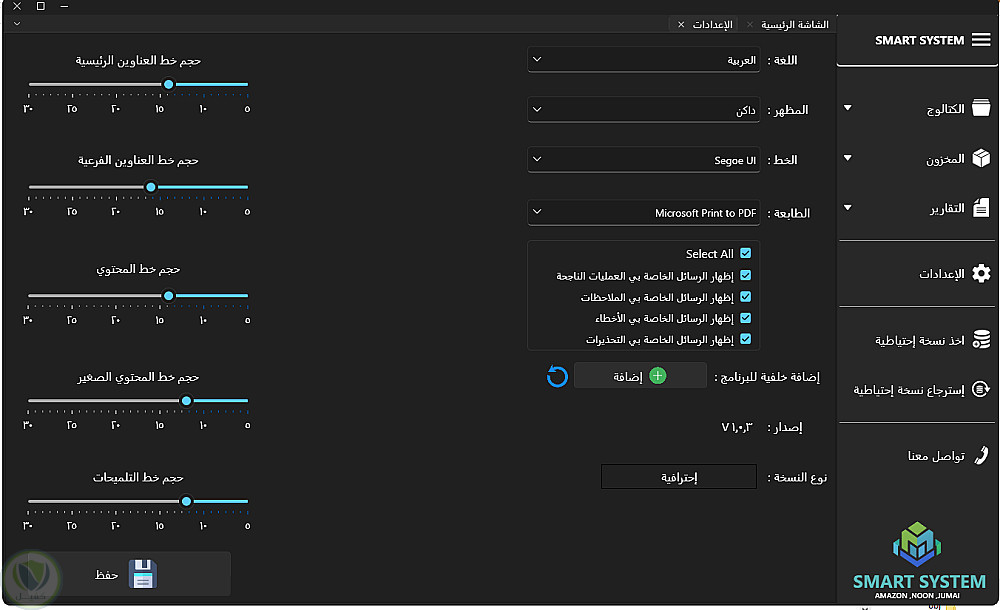Toggle the Select All checkbox
Image resolution: width=1000 pixels, height=610 pixels.
745,254
